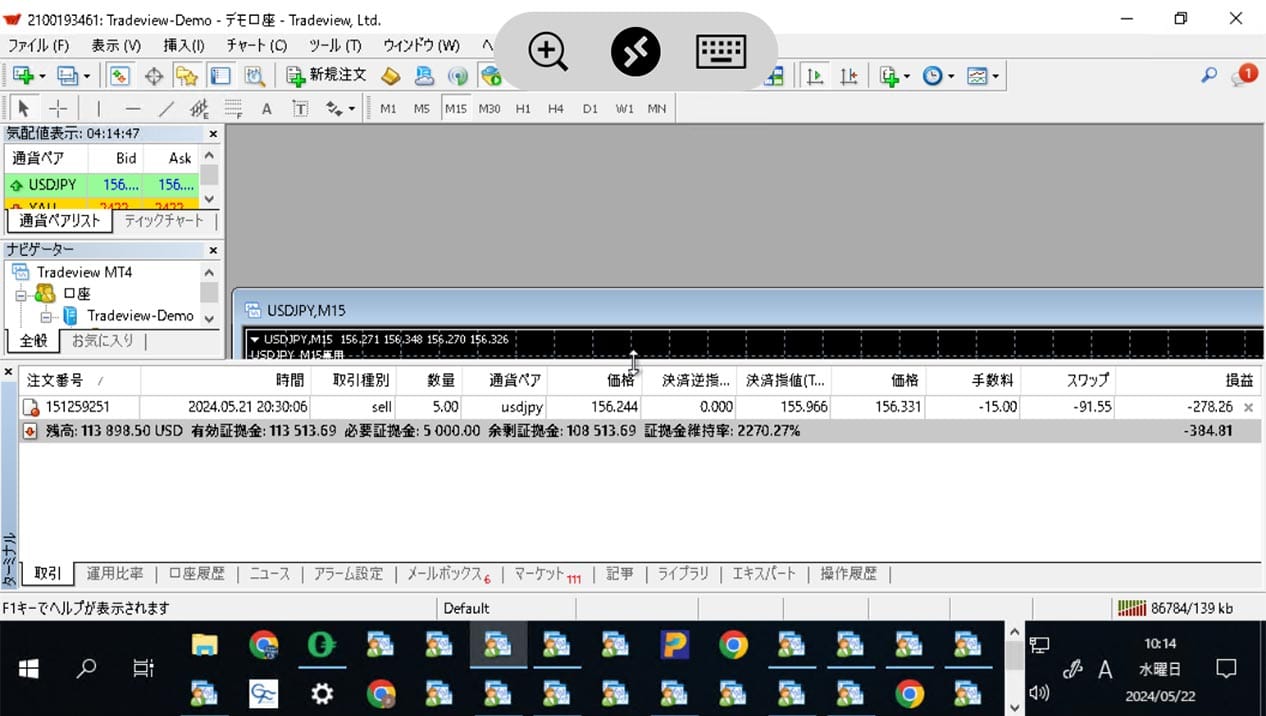Image resolution: width=1266 pixels, height=716 pixels.
Task: Toggle the chart shift button
Action: click(849, 76)
